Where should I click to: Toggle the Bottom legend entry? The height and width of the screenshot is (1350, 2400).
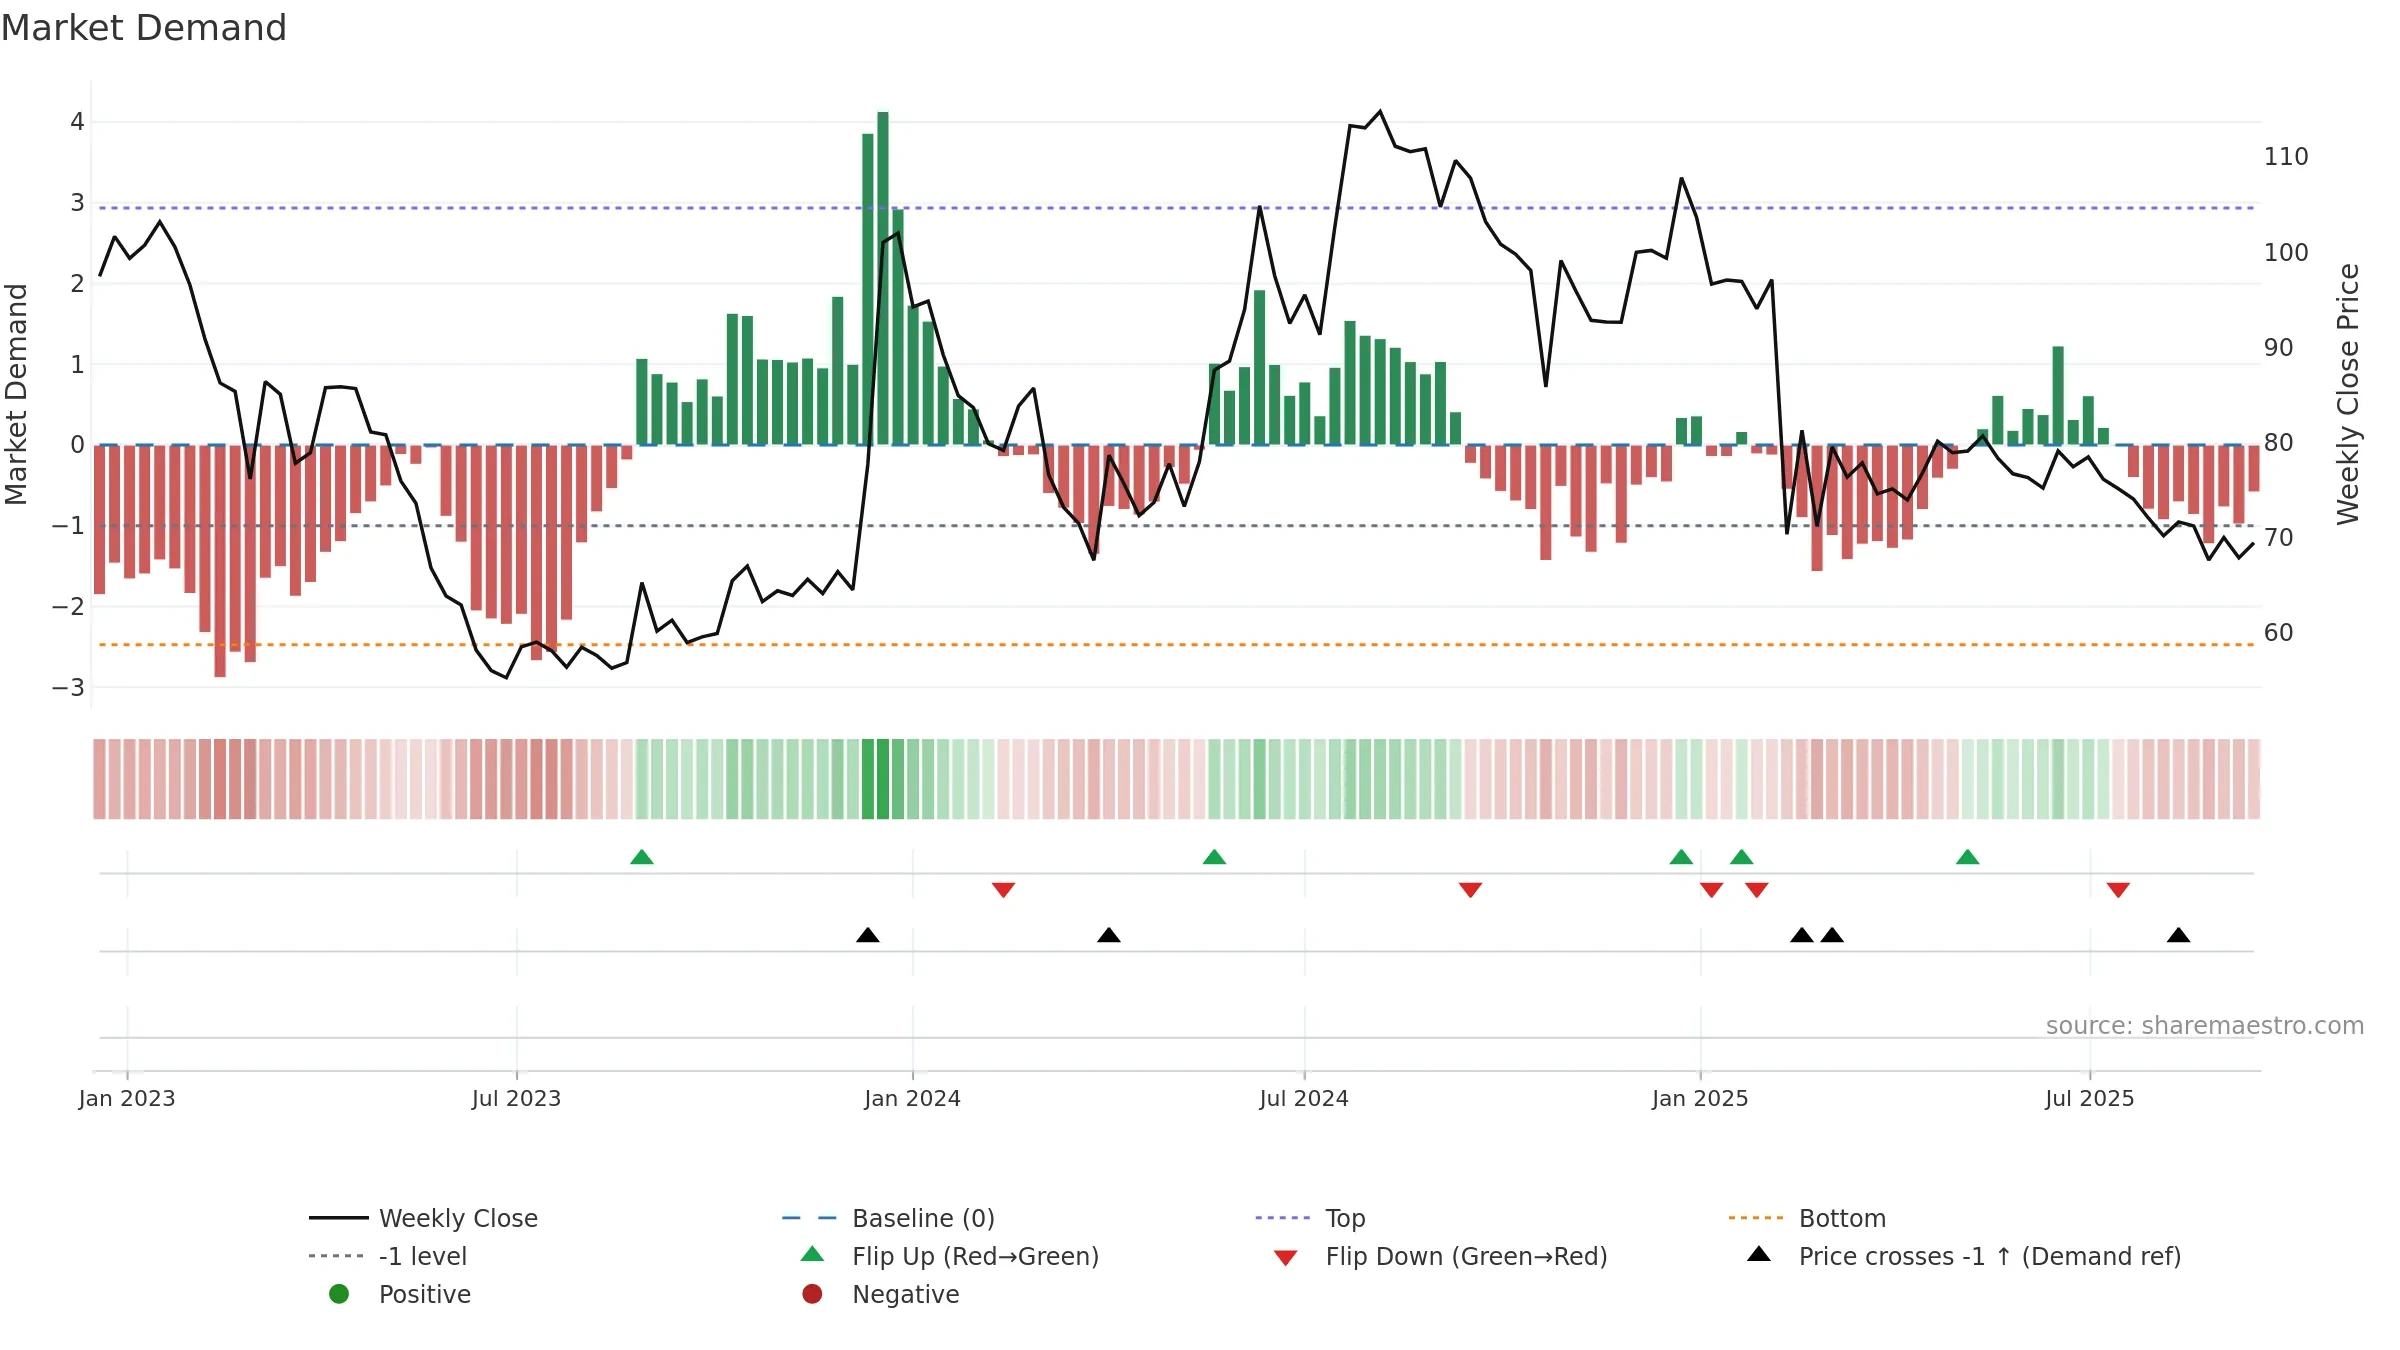[1807, 1218]
